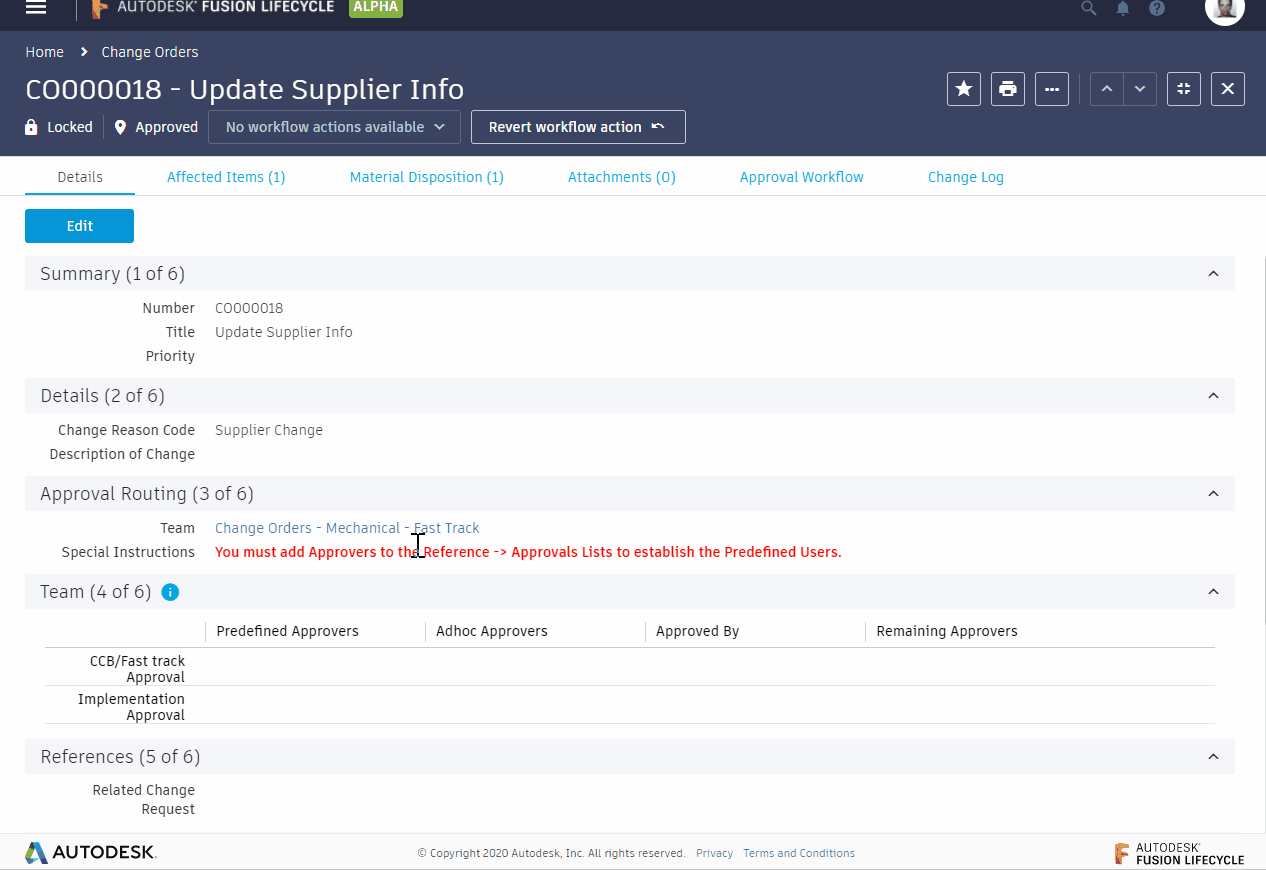
Task: Click the Edit button
Action: [x=79, y=226]
